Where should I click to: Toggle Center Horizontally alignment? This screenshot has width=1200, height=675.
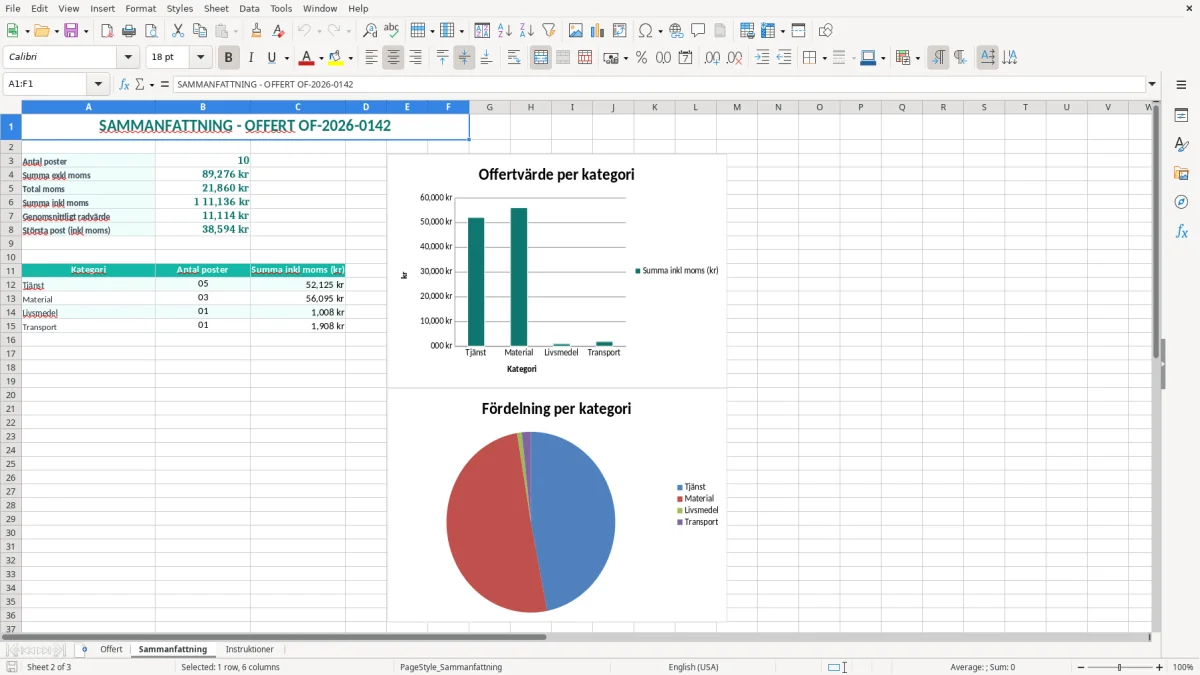click(x=393, y=58)
